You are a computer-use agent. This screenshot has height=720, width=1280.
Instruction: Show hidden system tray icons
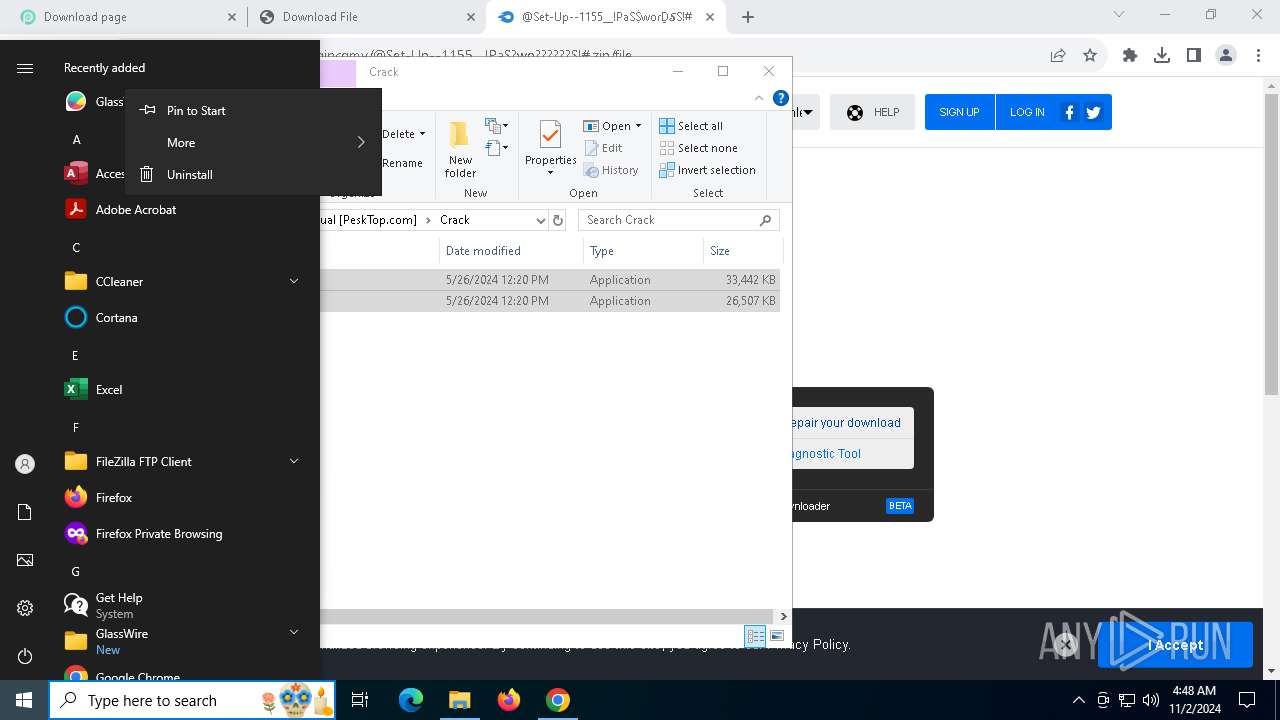coord(1078,700)
